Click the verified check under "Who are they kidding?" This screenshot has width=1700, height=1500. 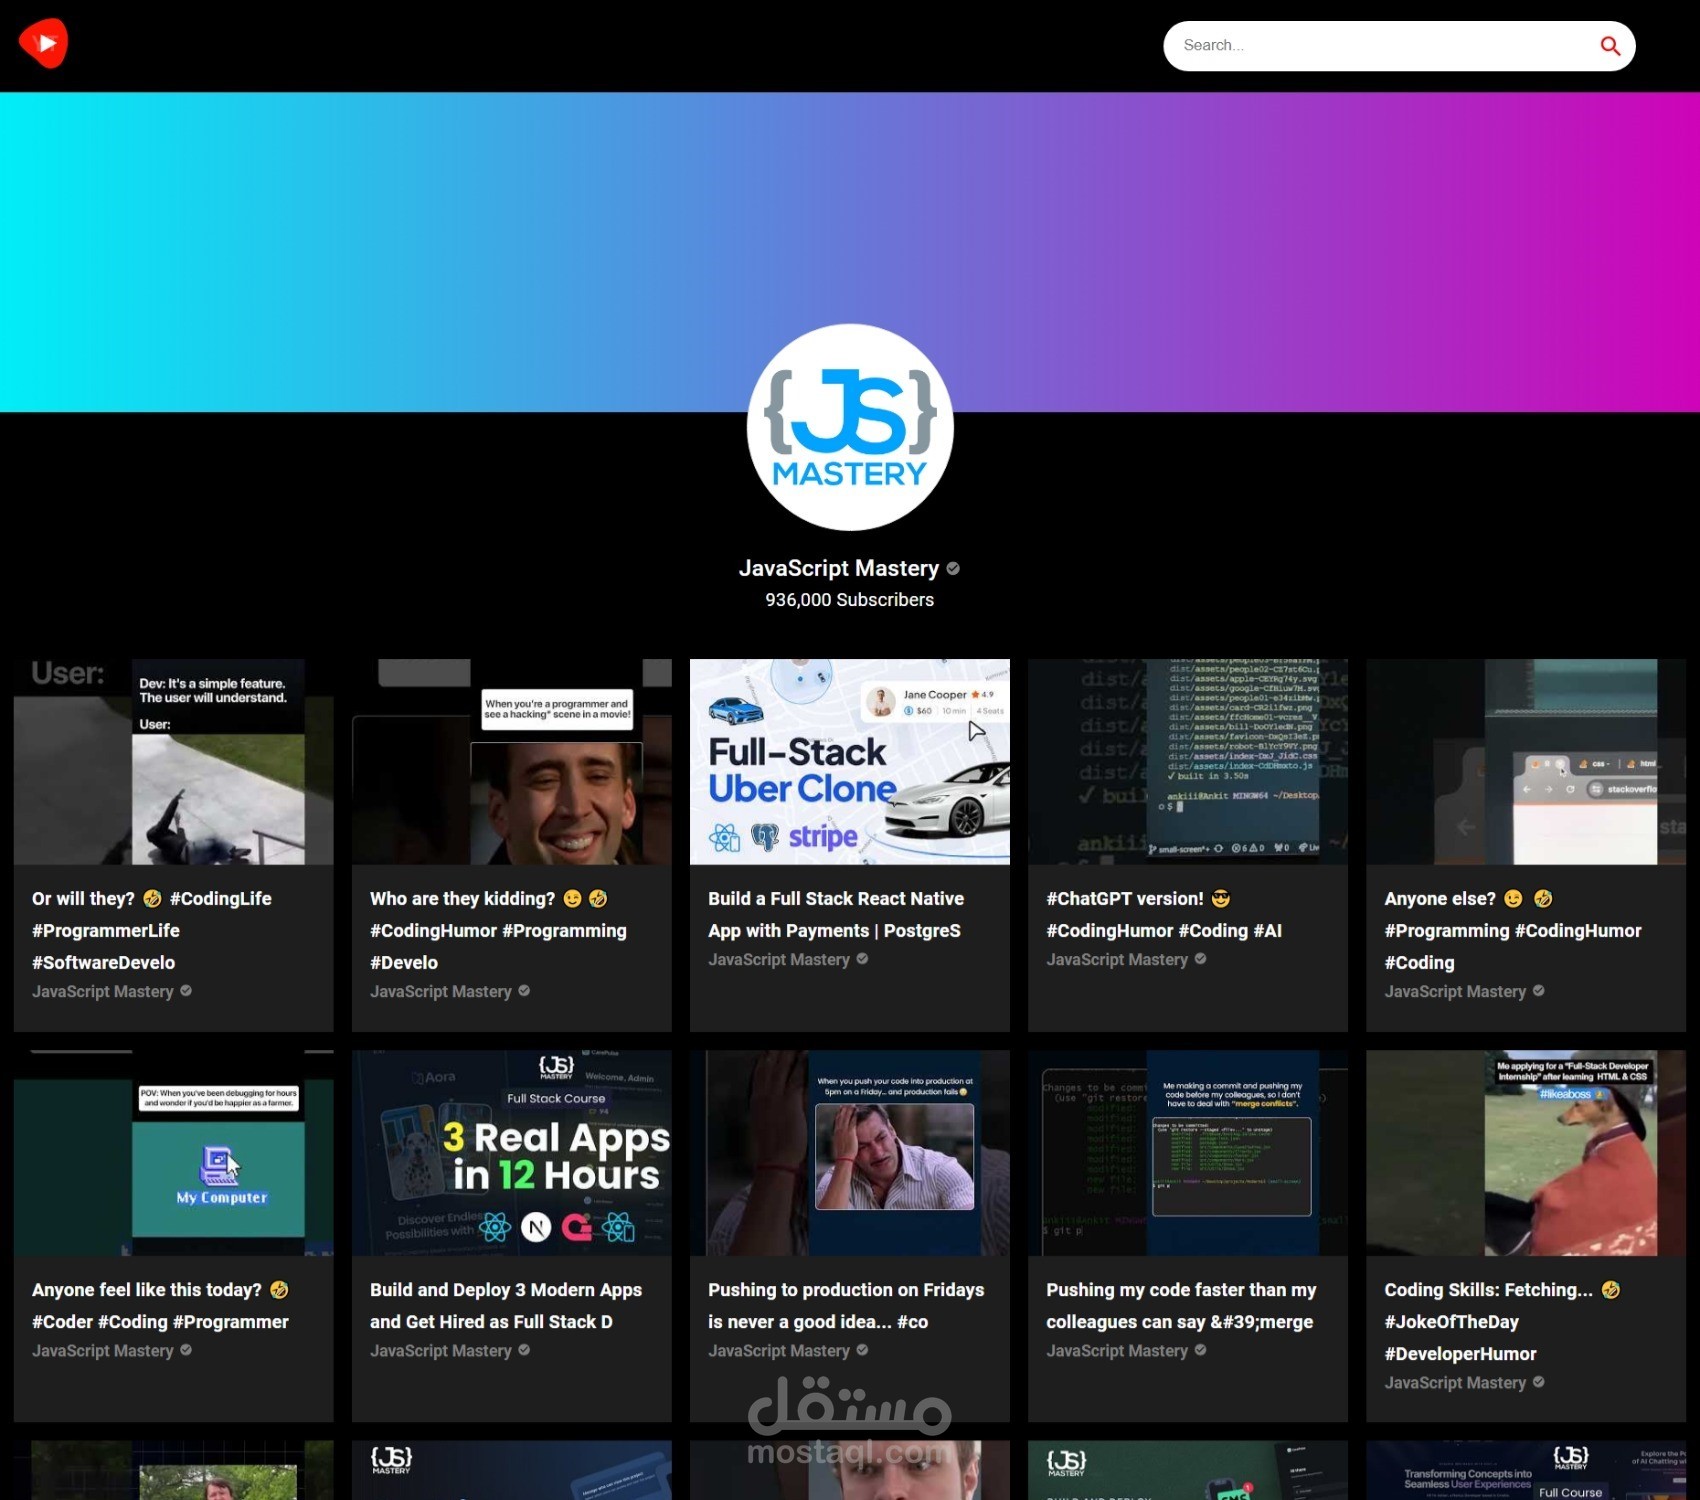[x=524, y=991]
